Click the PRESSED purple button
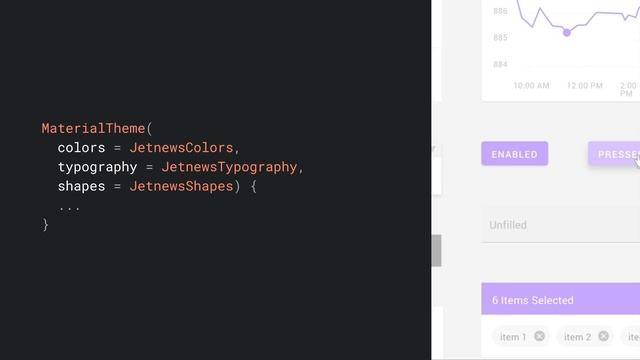 (614, 154)
